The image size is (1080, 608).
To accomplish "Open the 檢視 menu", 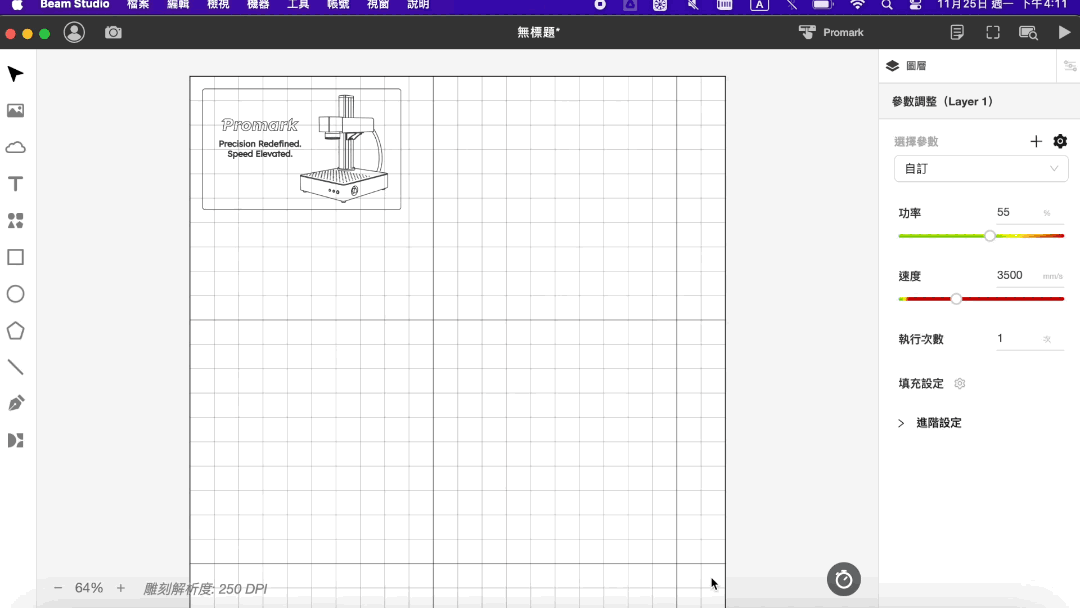I will point(218,5).
